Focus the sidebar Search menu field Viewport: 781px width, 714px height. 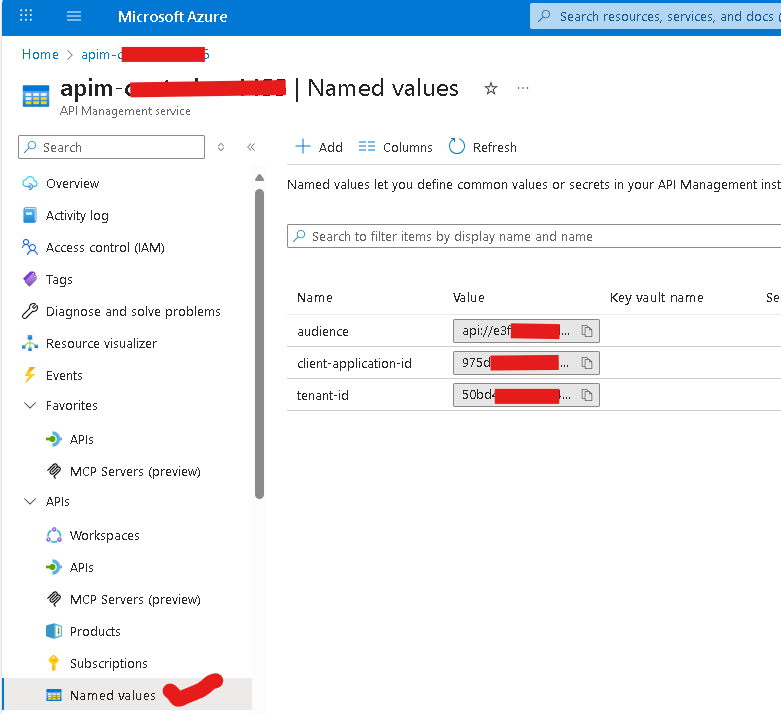point(112,147)
